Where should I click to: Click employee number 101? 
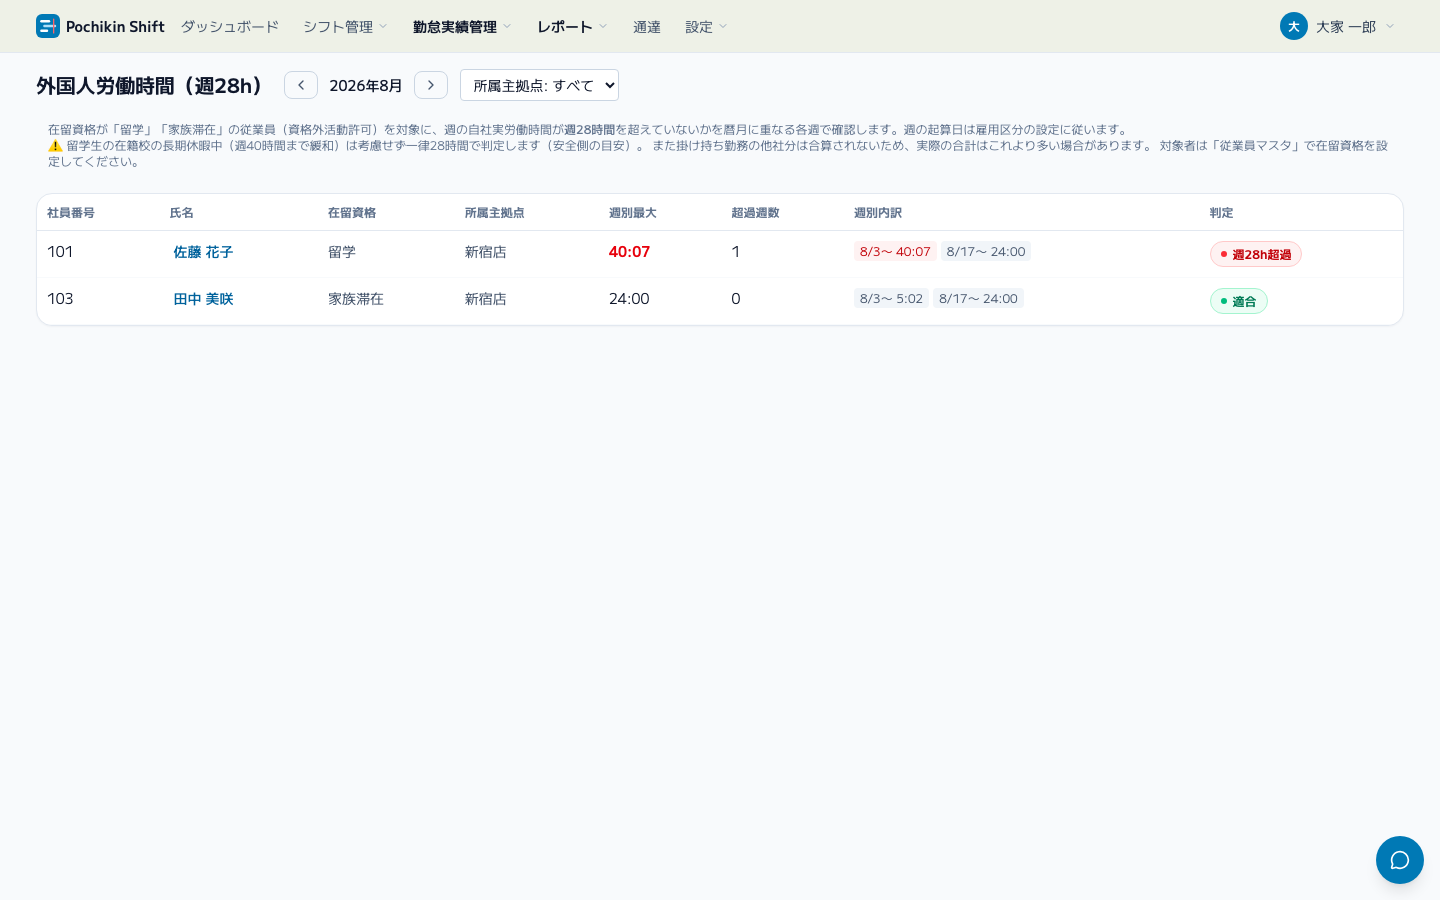coord(60,252)
